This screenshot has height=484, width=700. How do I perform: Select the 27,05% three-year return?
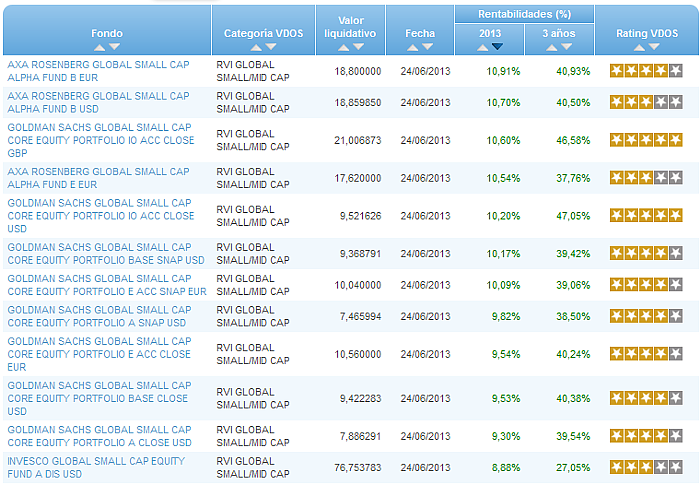point(573,467)
